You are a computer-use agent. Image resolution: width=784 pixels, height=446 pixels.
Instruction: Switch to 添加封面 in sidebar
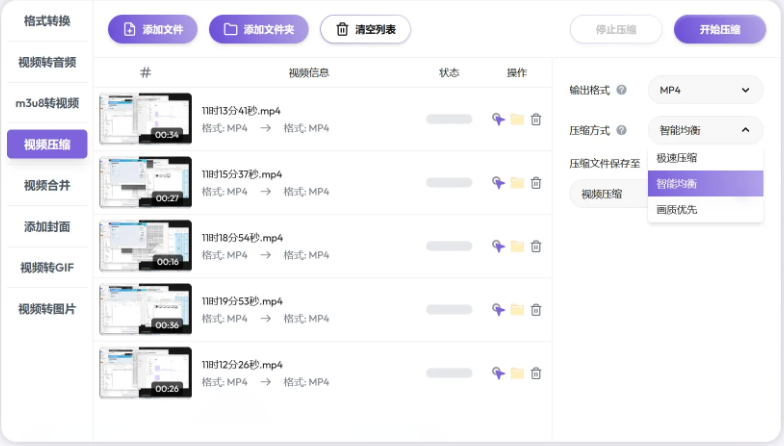point(47,226)
